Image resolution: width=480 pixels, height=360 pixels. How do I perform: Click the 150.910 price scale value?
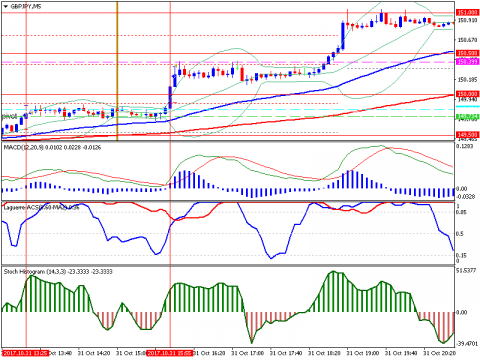click(467, 20)
